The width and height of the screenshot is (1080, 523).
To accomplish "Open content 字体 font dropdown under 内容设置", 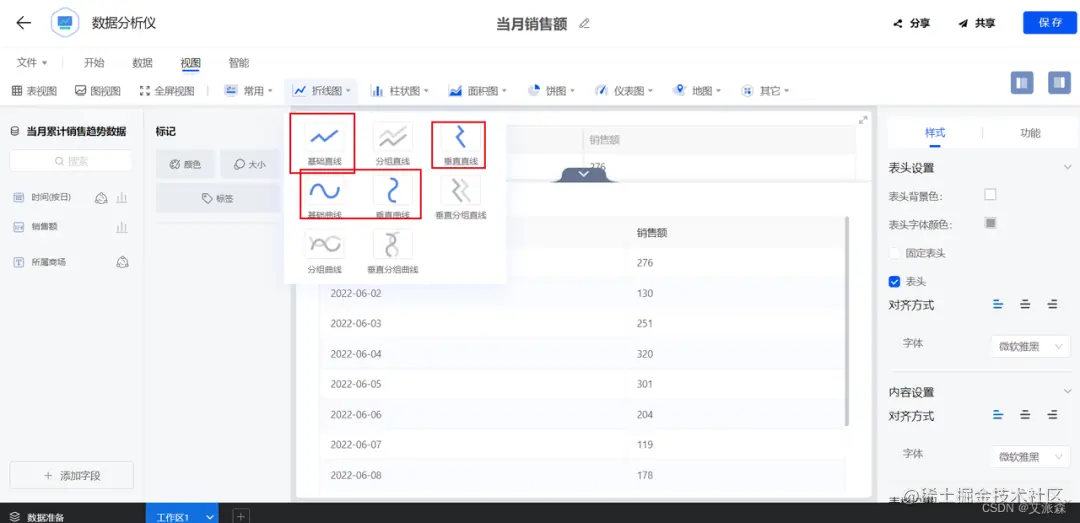I will [1030, 456].
